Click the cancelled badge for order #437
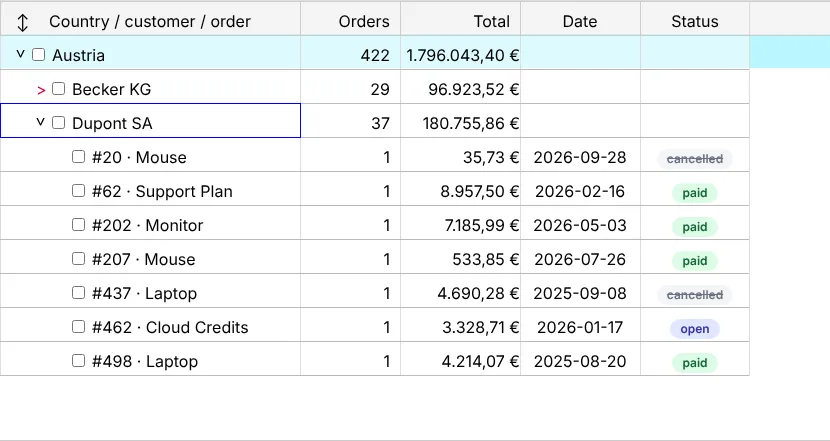The image size is (830, 441). tap(694, 295)
